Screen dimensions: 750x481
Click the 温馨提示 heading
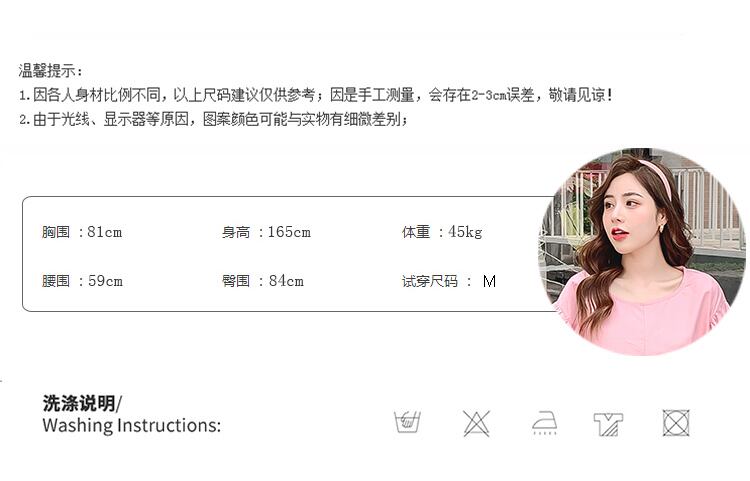coord(50,71)
